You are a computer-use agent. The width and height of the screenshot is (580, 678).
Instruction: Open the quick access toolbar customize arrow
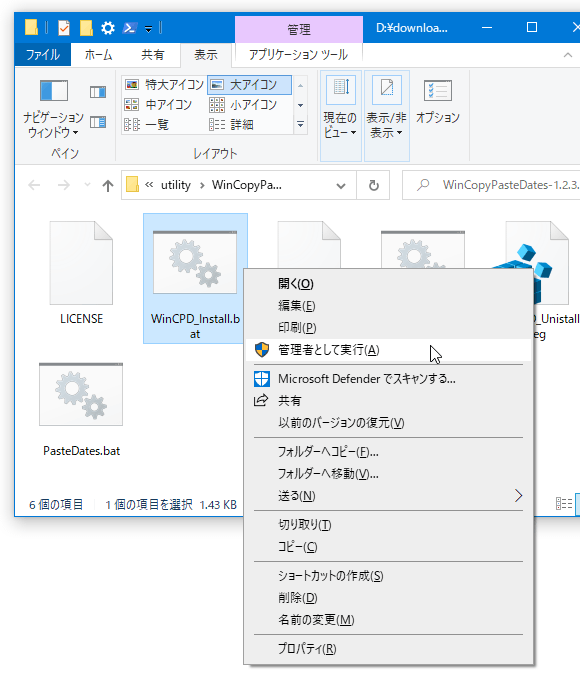[148, 29]
